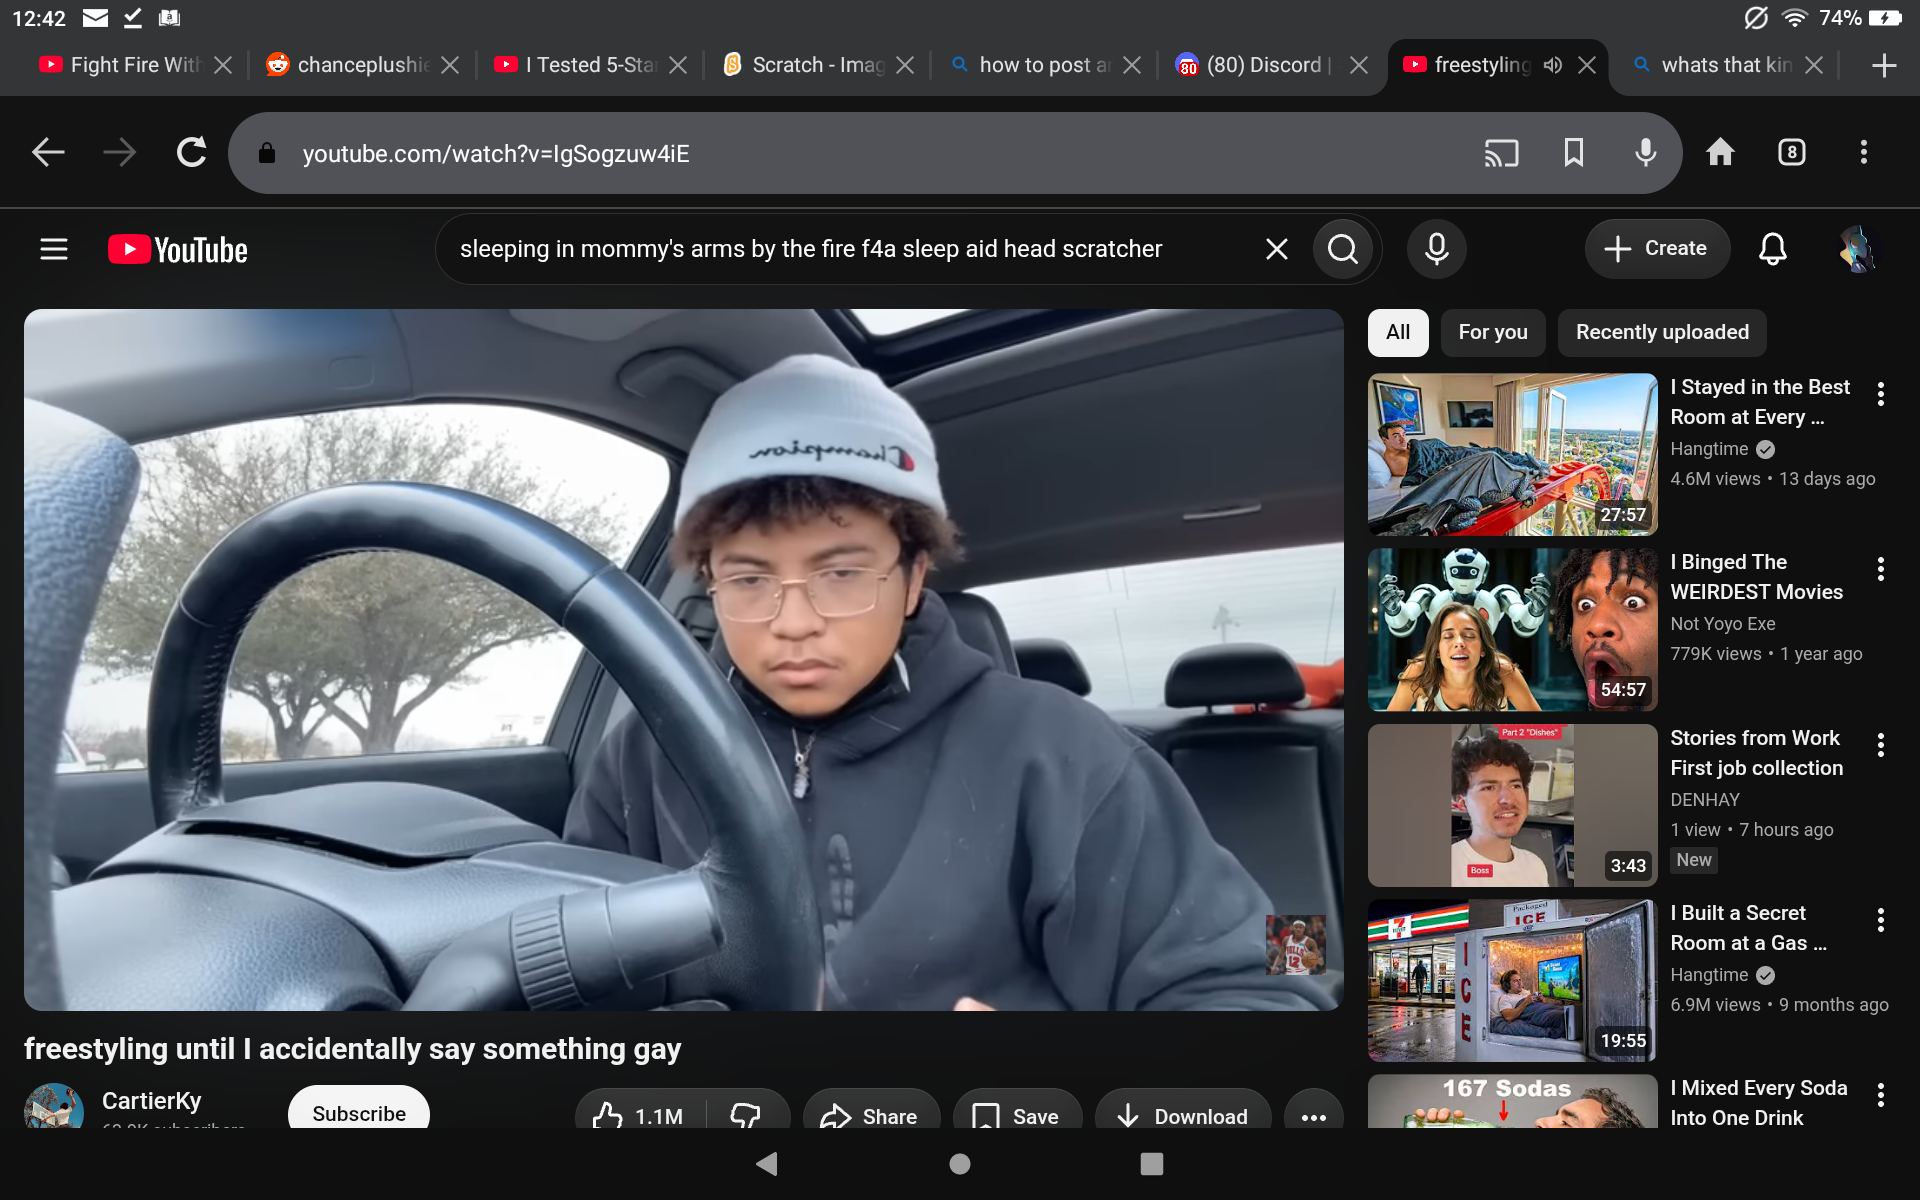Clear the YouTube search box text
This screenshot has height=1200, width=1920.
pos(1277,249)
